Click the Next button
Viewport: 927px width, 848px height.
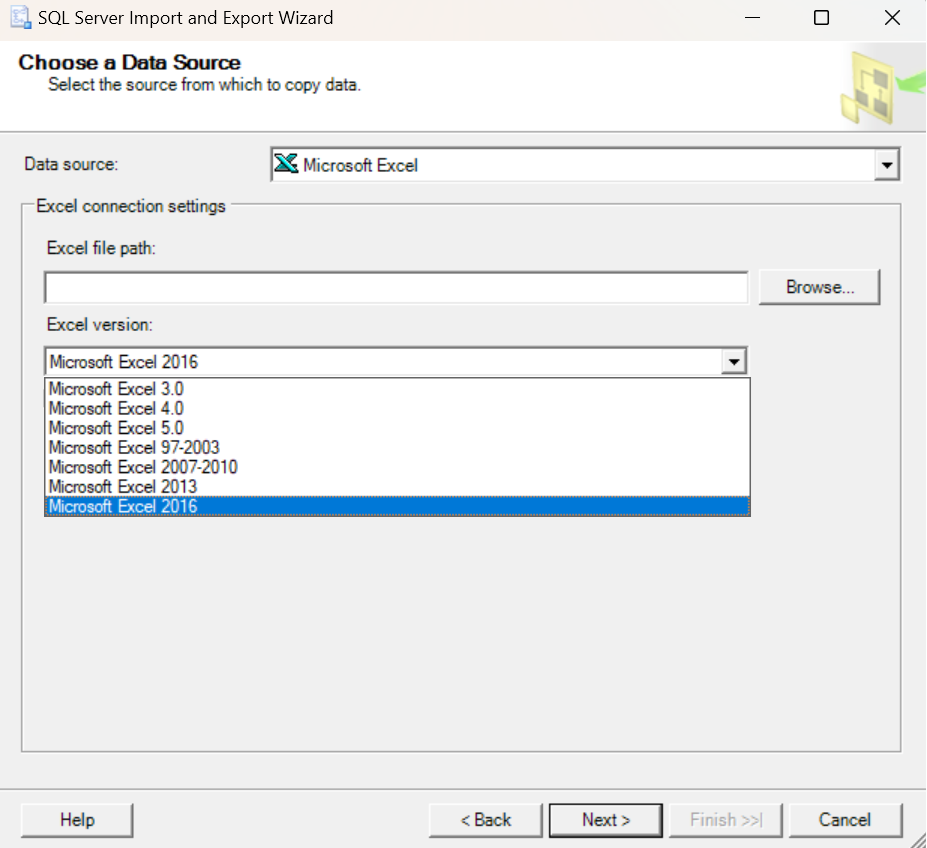point(605,819)
